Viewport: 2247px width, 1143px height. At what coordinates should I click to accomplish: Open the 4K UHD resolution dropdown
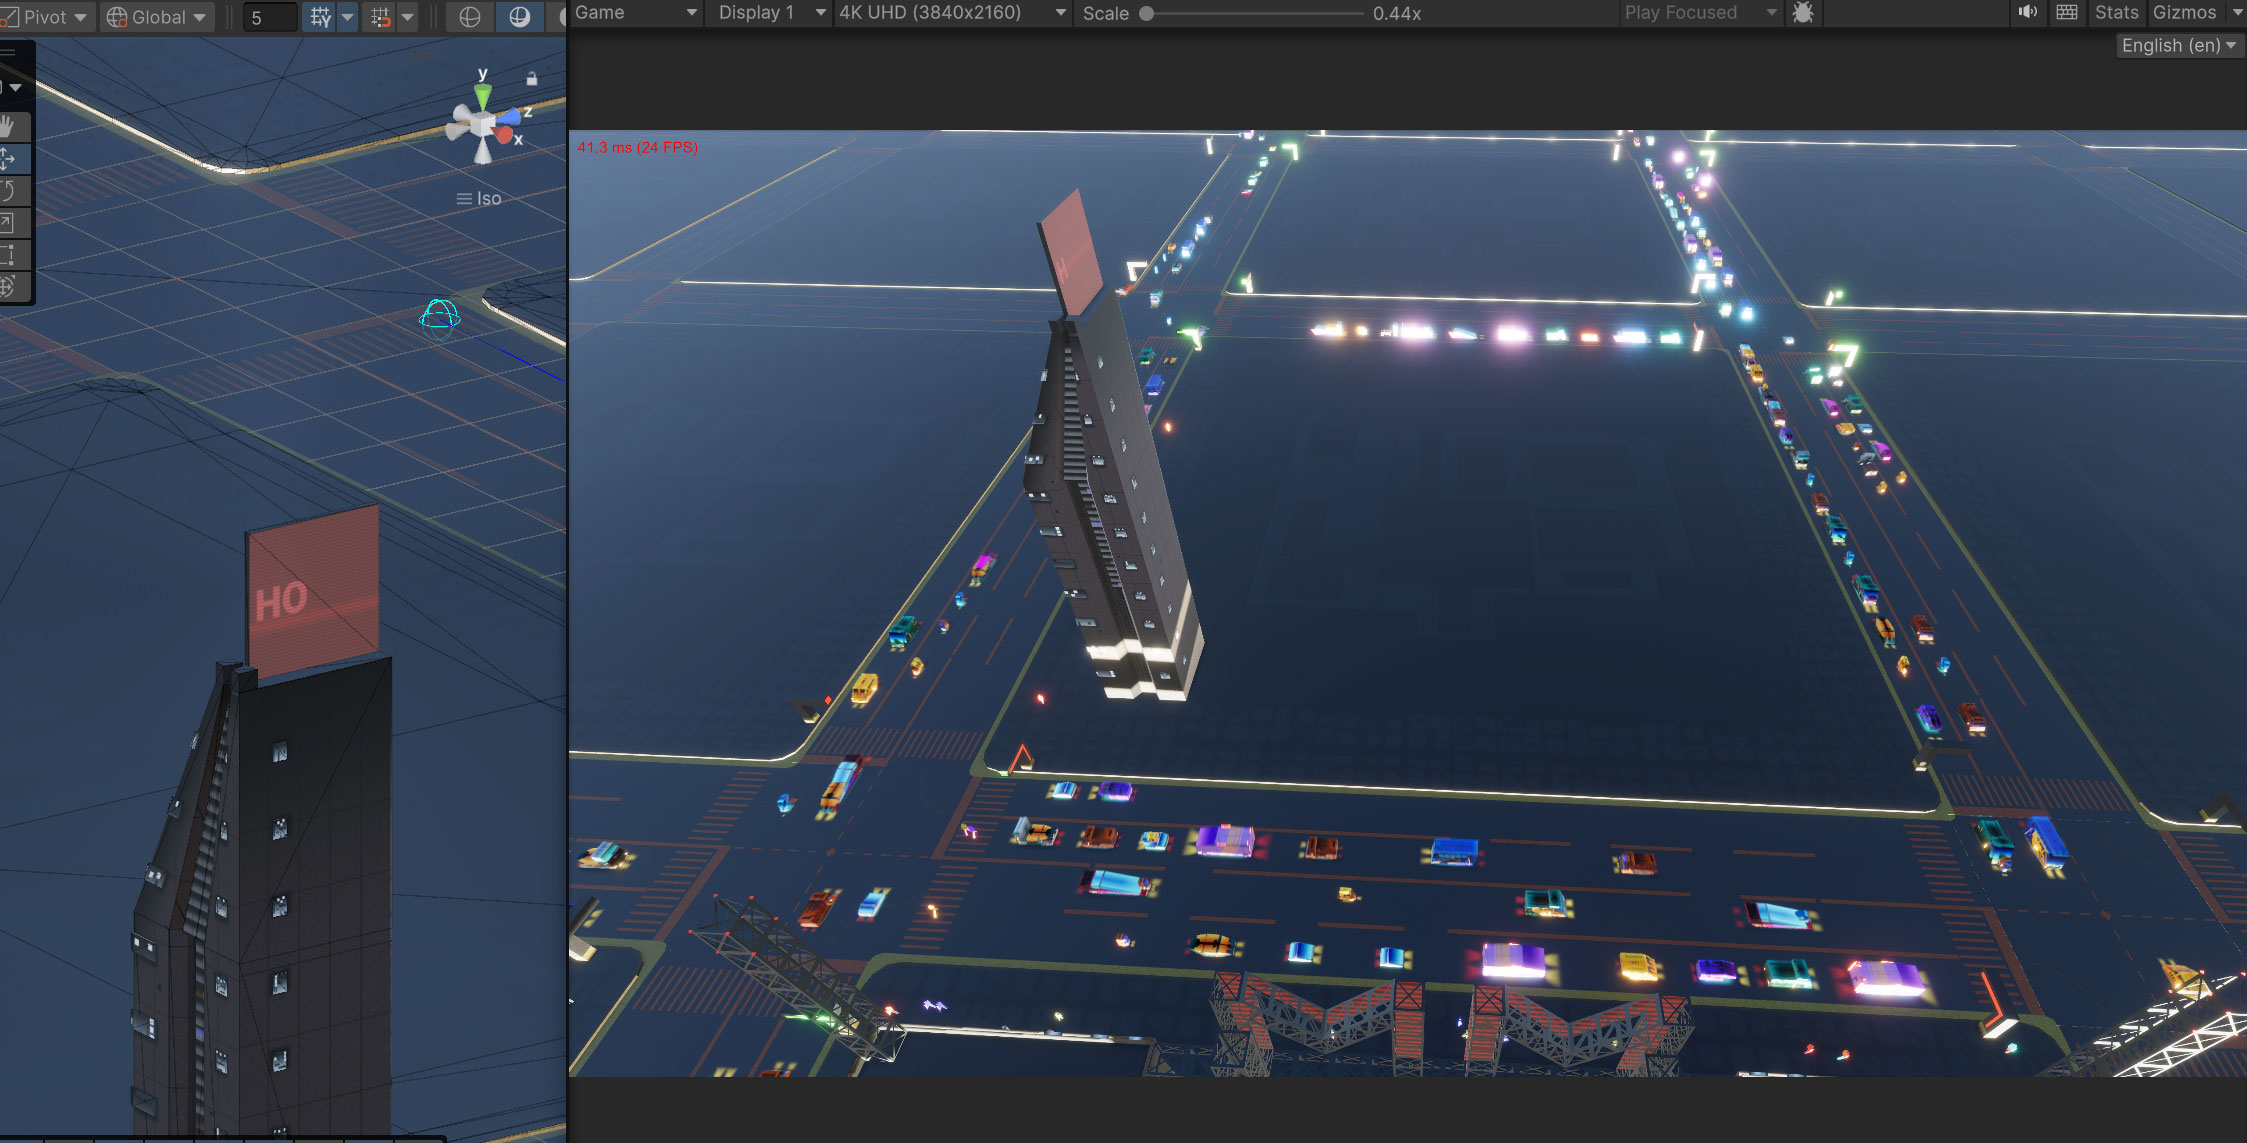tap(952, 13)
